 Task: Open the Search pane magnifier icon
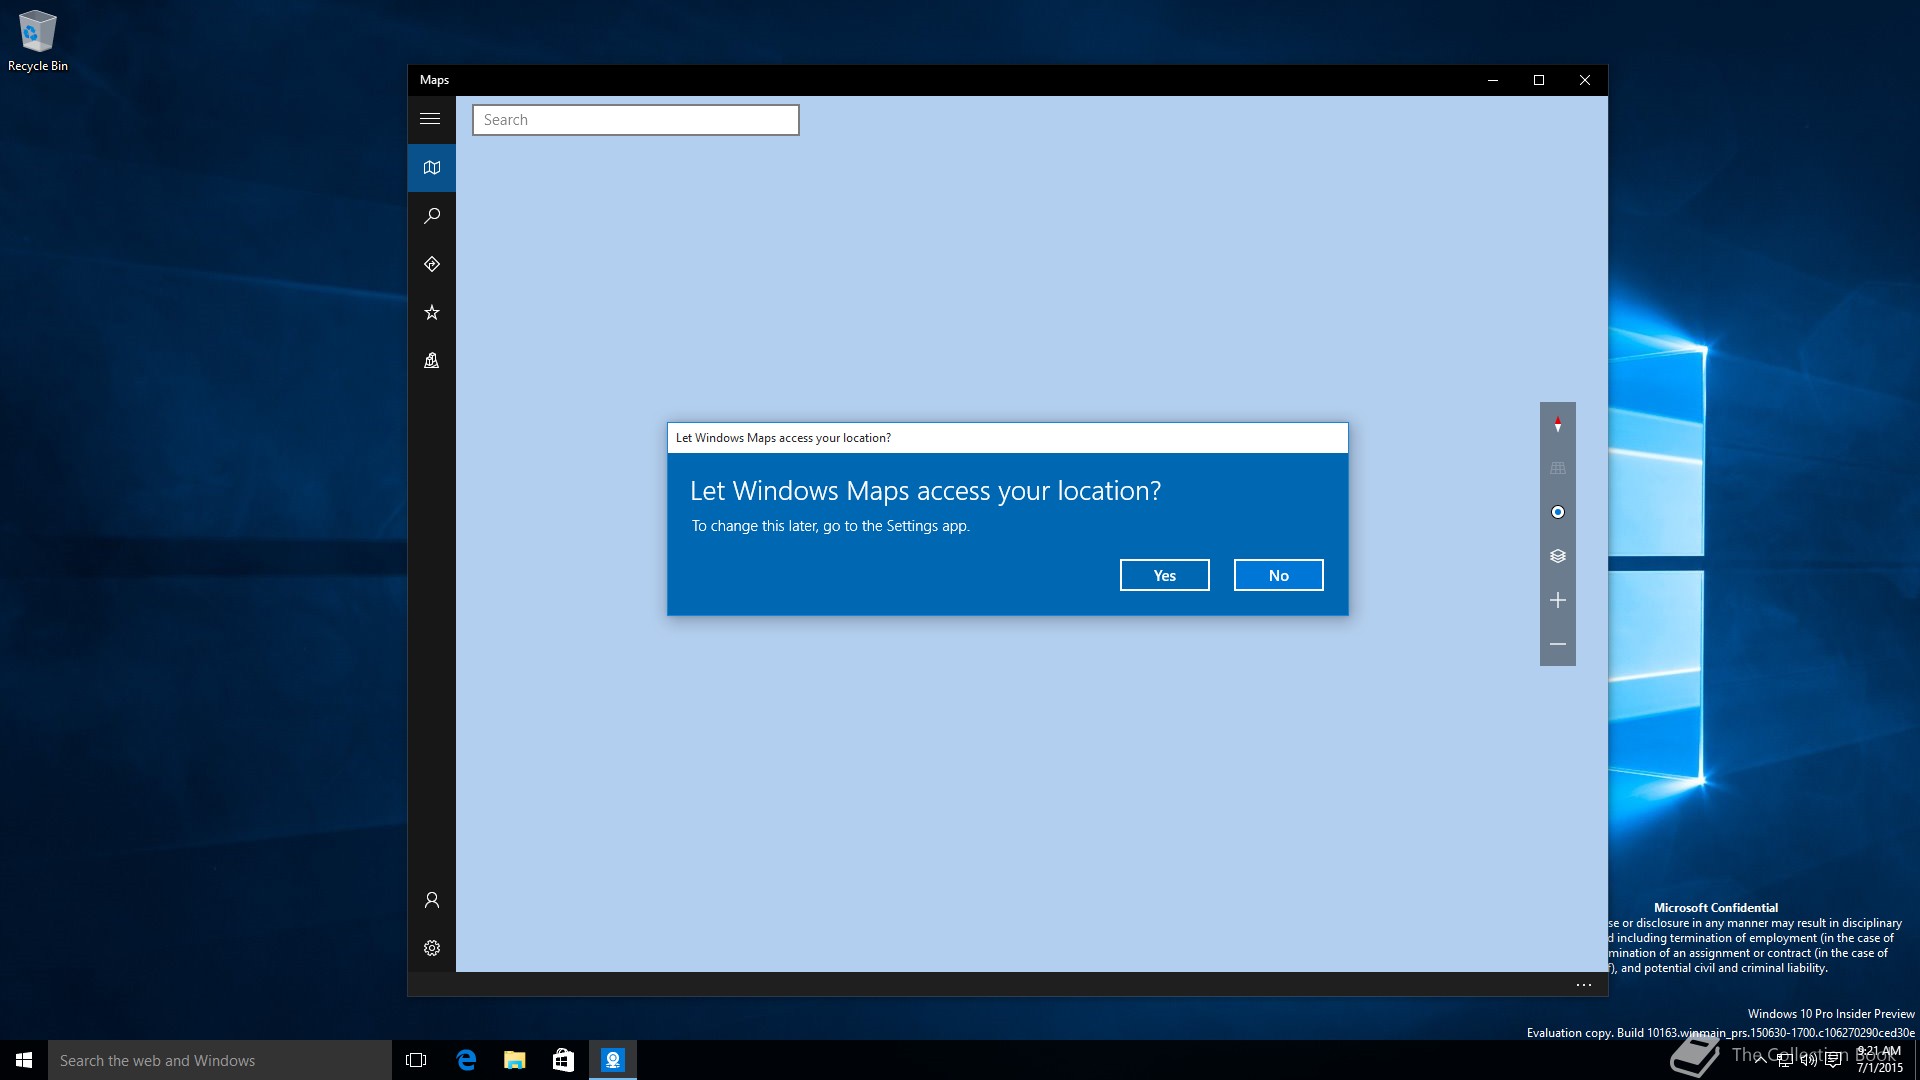(431, 216)
